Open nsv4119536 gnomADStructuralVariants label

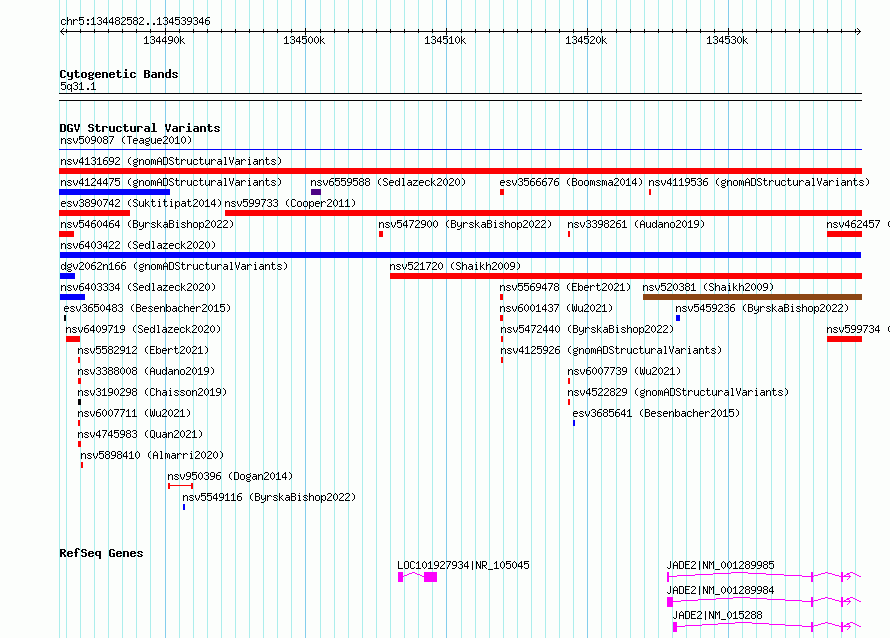tap(759, 182)
